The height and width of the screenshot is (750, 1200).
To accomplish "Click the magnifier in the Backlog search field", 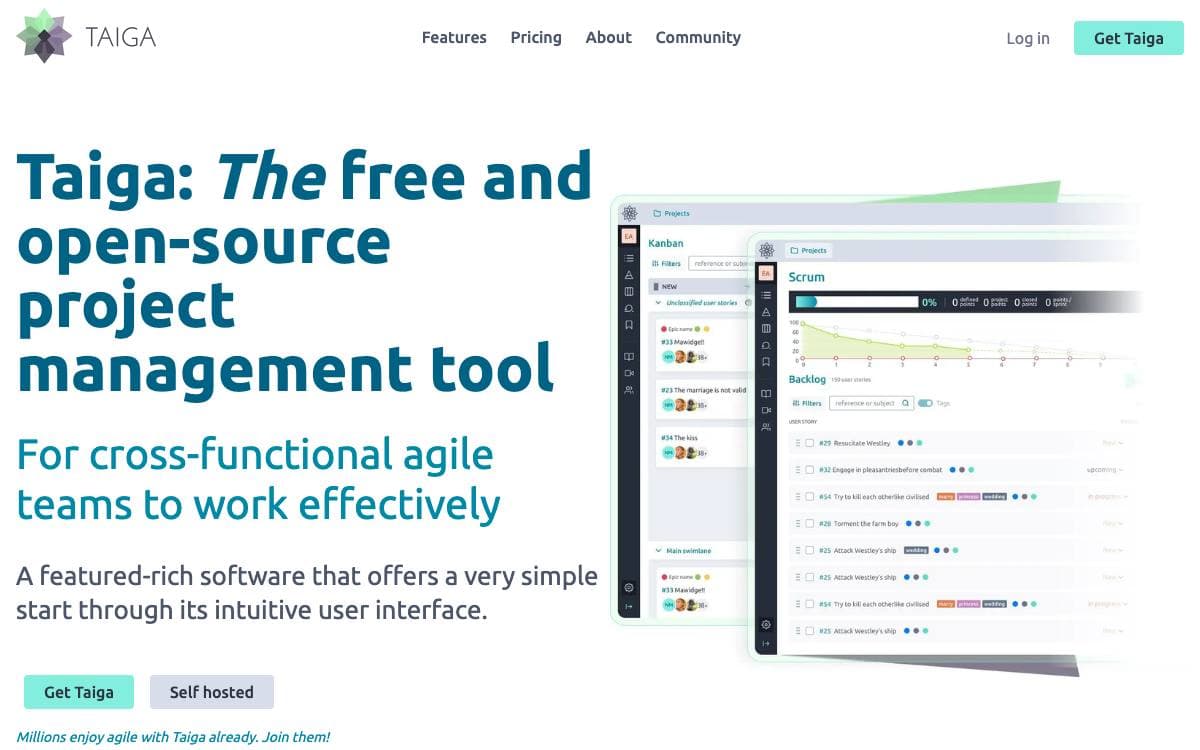I will pyautogui.click(x=905, y=403).
